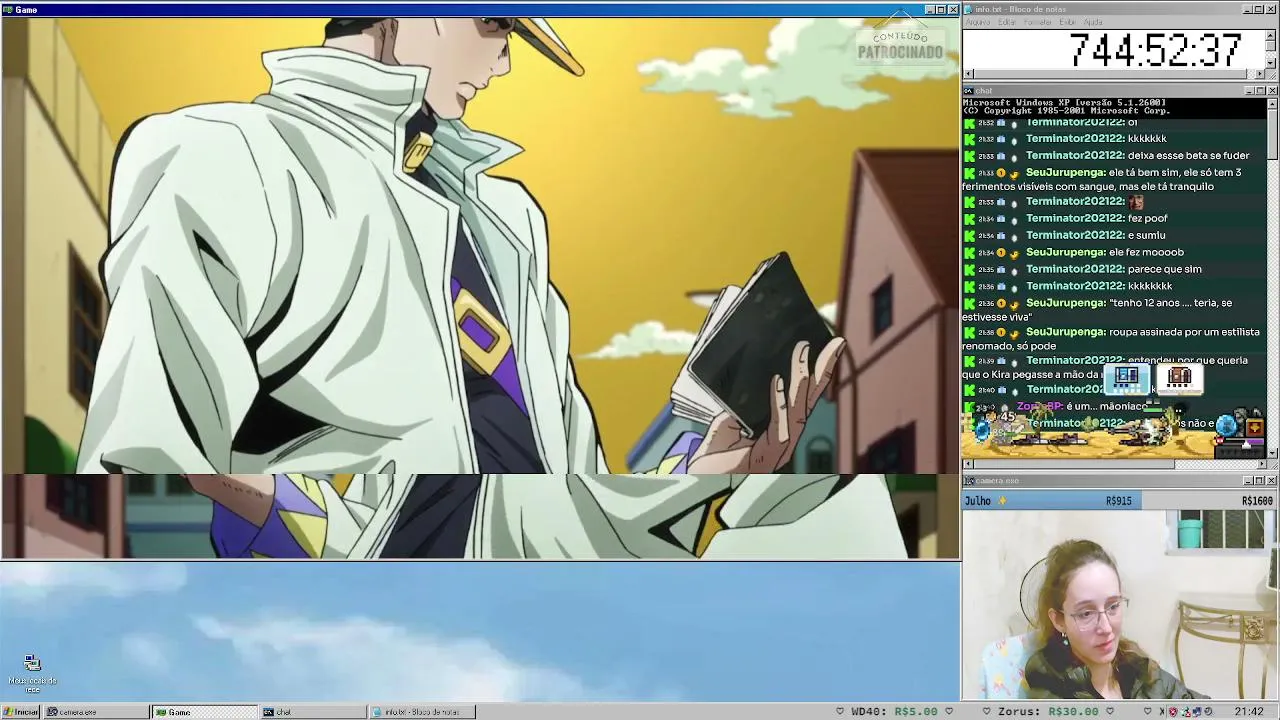Minimize the Game window
The image size is (1280, 720).
[x=929, y=9]
